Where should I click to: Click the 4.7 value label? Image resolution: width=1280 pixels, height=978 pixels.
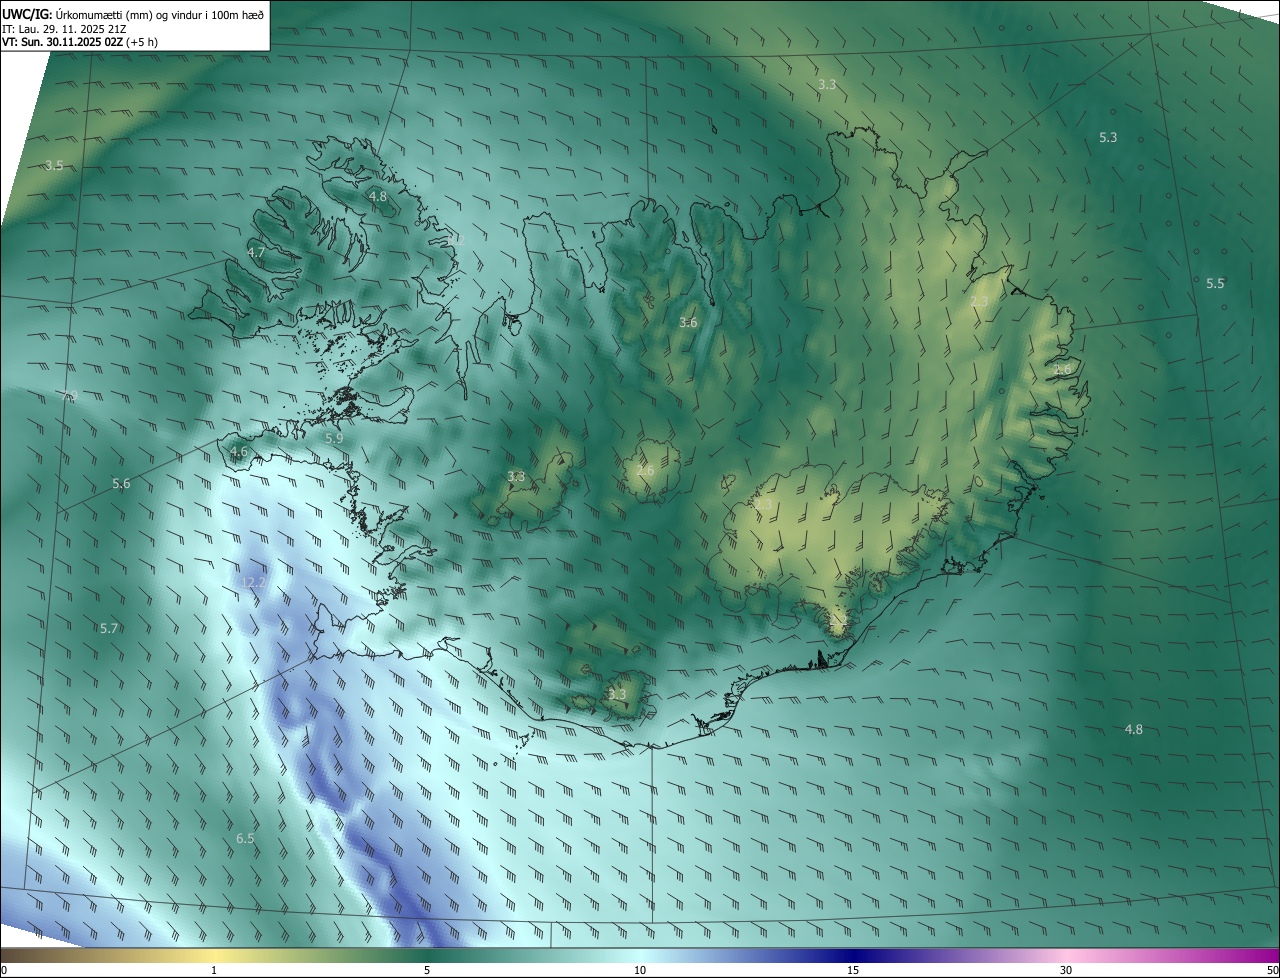(x=256, y=253)
